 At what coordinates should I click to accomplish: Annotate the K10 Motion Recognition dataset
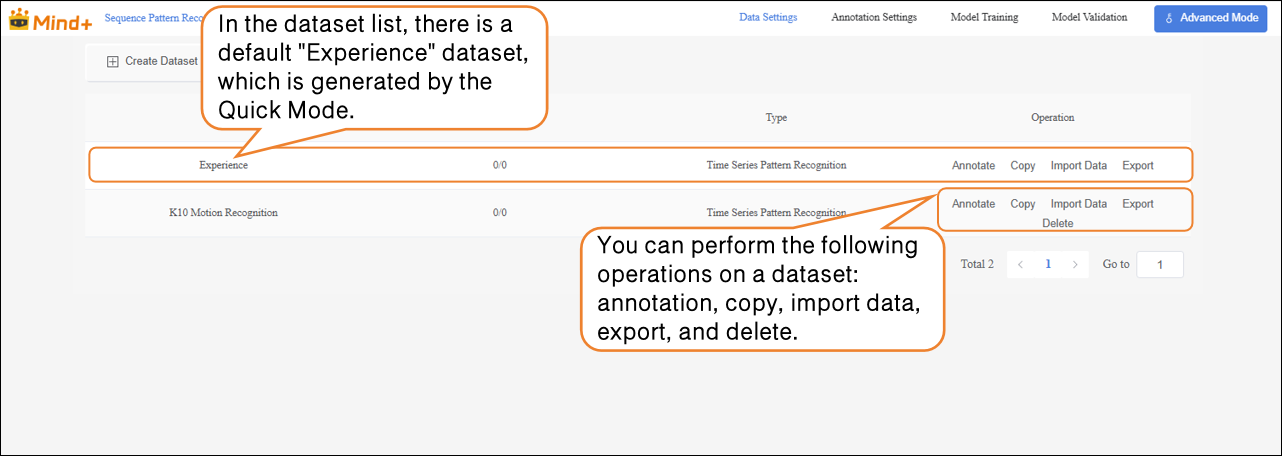point(973,204)
